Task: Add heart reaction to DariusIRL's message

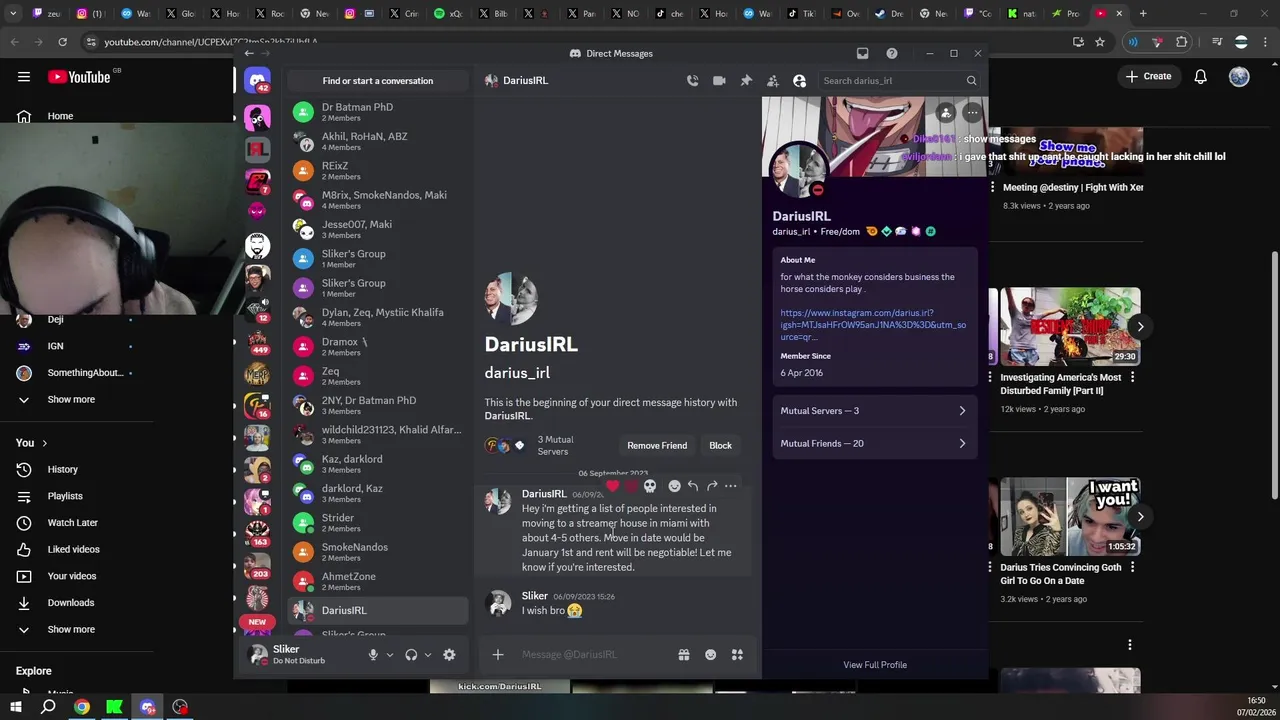Action: (x=612, y=486)
